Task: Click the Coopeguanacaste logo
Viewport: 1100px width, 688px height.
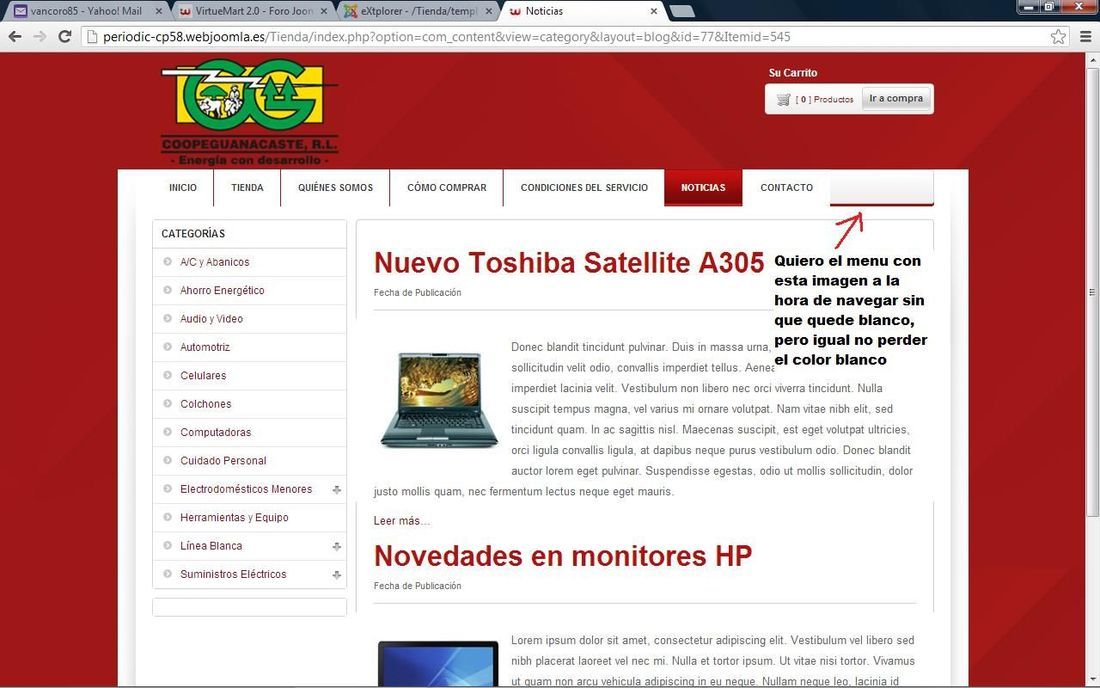Action: coord(250,112)
